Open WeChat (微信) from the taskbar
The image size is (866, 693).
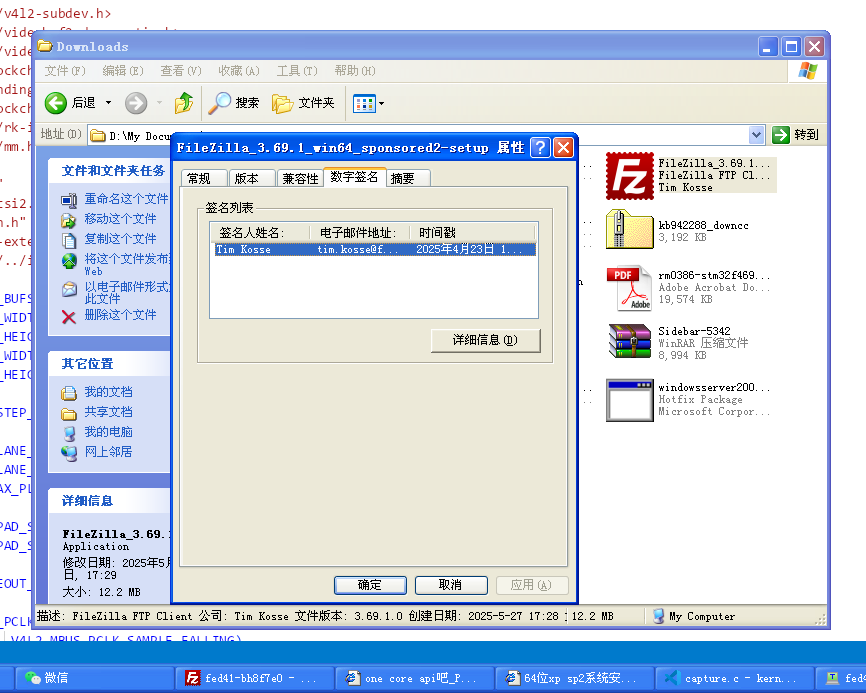pyautogui.click(x=94, y=678)
